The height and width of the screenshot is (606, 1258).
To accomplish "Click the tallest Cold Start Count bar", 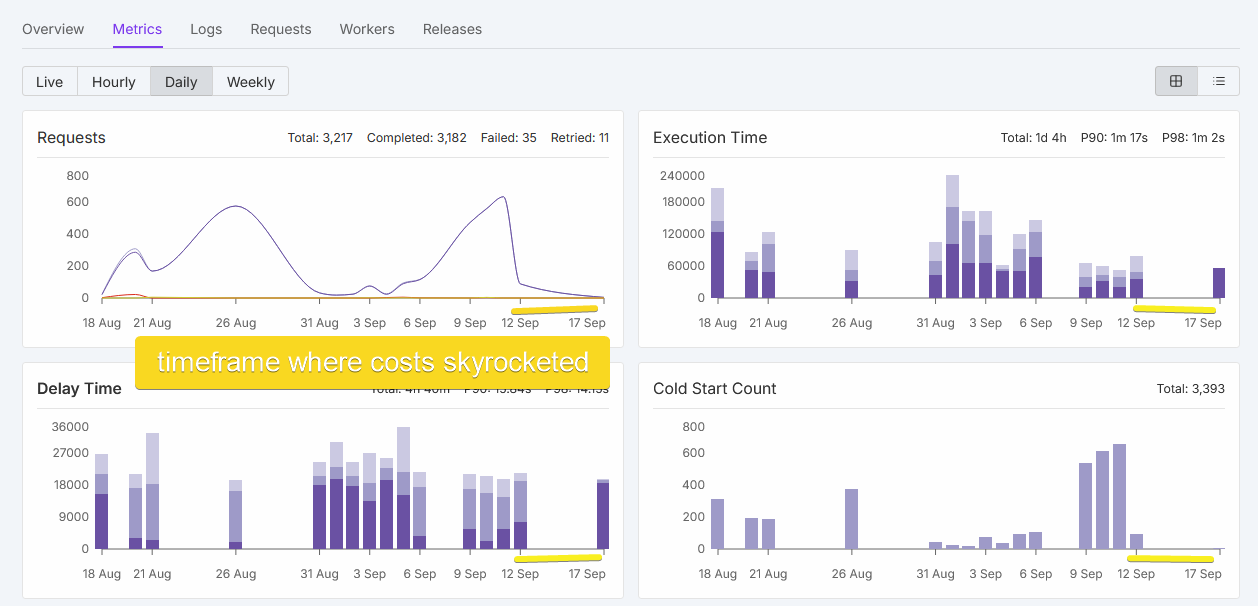I will click(x=1119, y=497).
